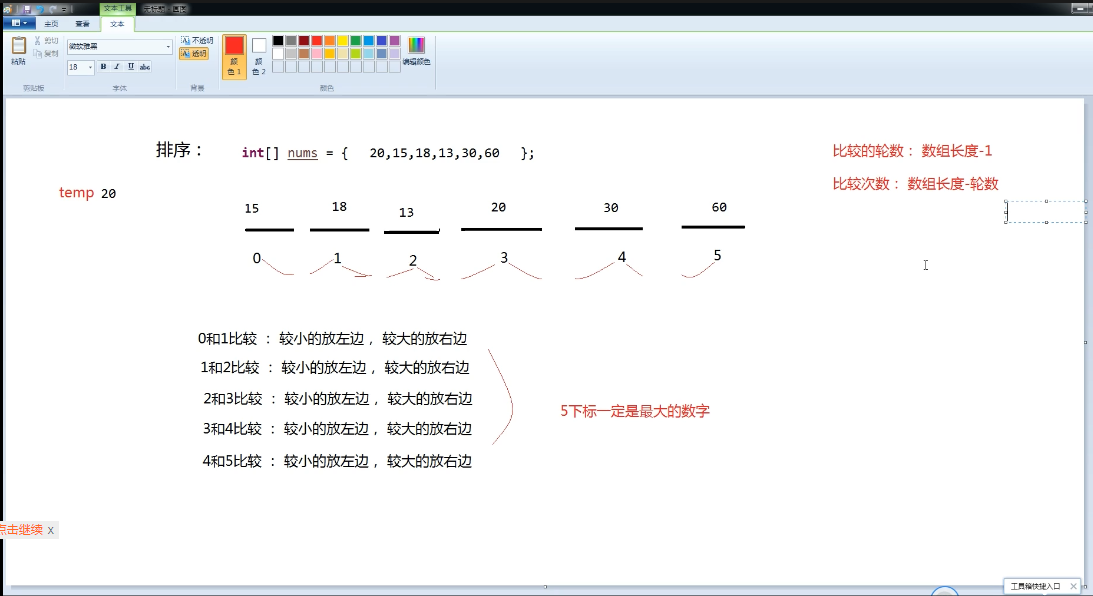Toggle Strikethrough (abc) formatting
1093x596 pixels.
click(x=144, y=67)
